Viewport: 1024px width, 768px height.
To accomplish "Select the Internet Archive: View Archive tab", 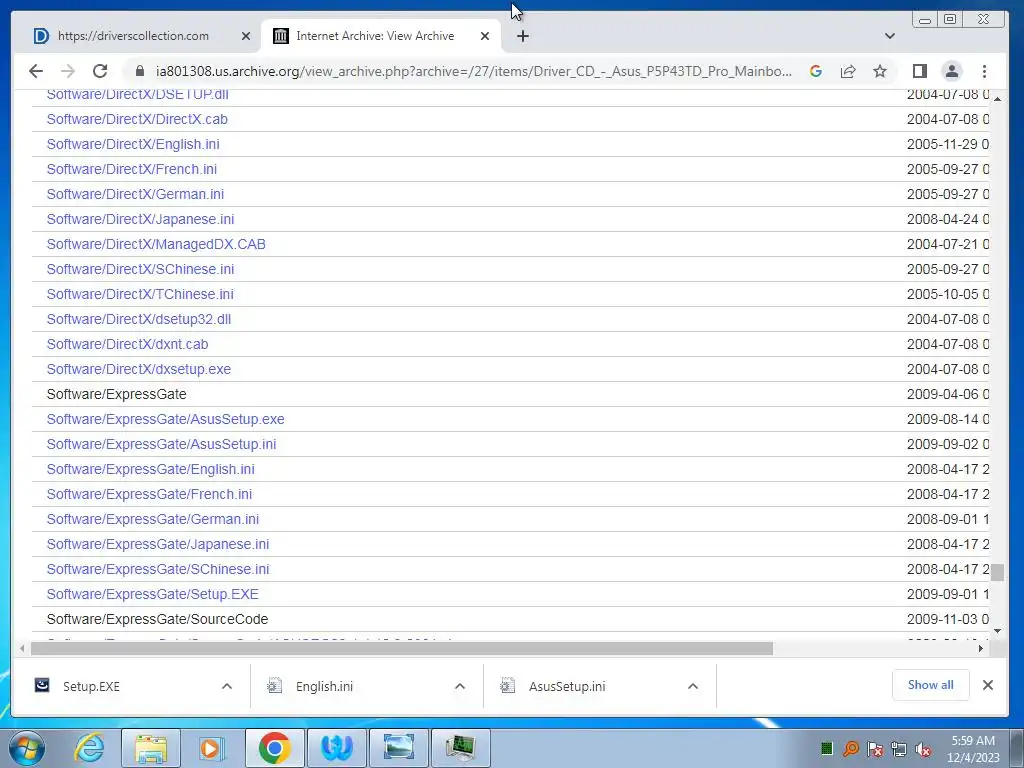I will [x=374, y=36].
